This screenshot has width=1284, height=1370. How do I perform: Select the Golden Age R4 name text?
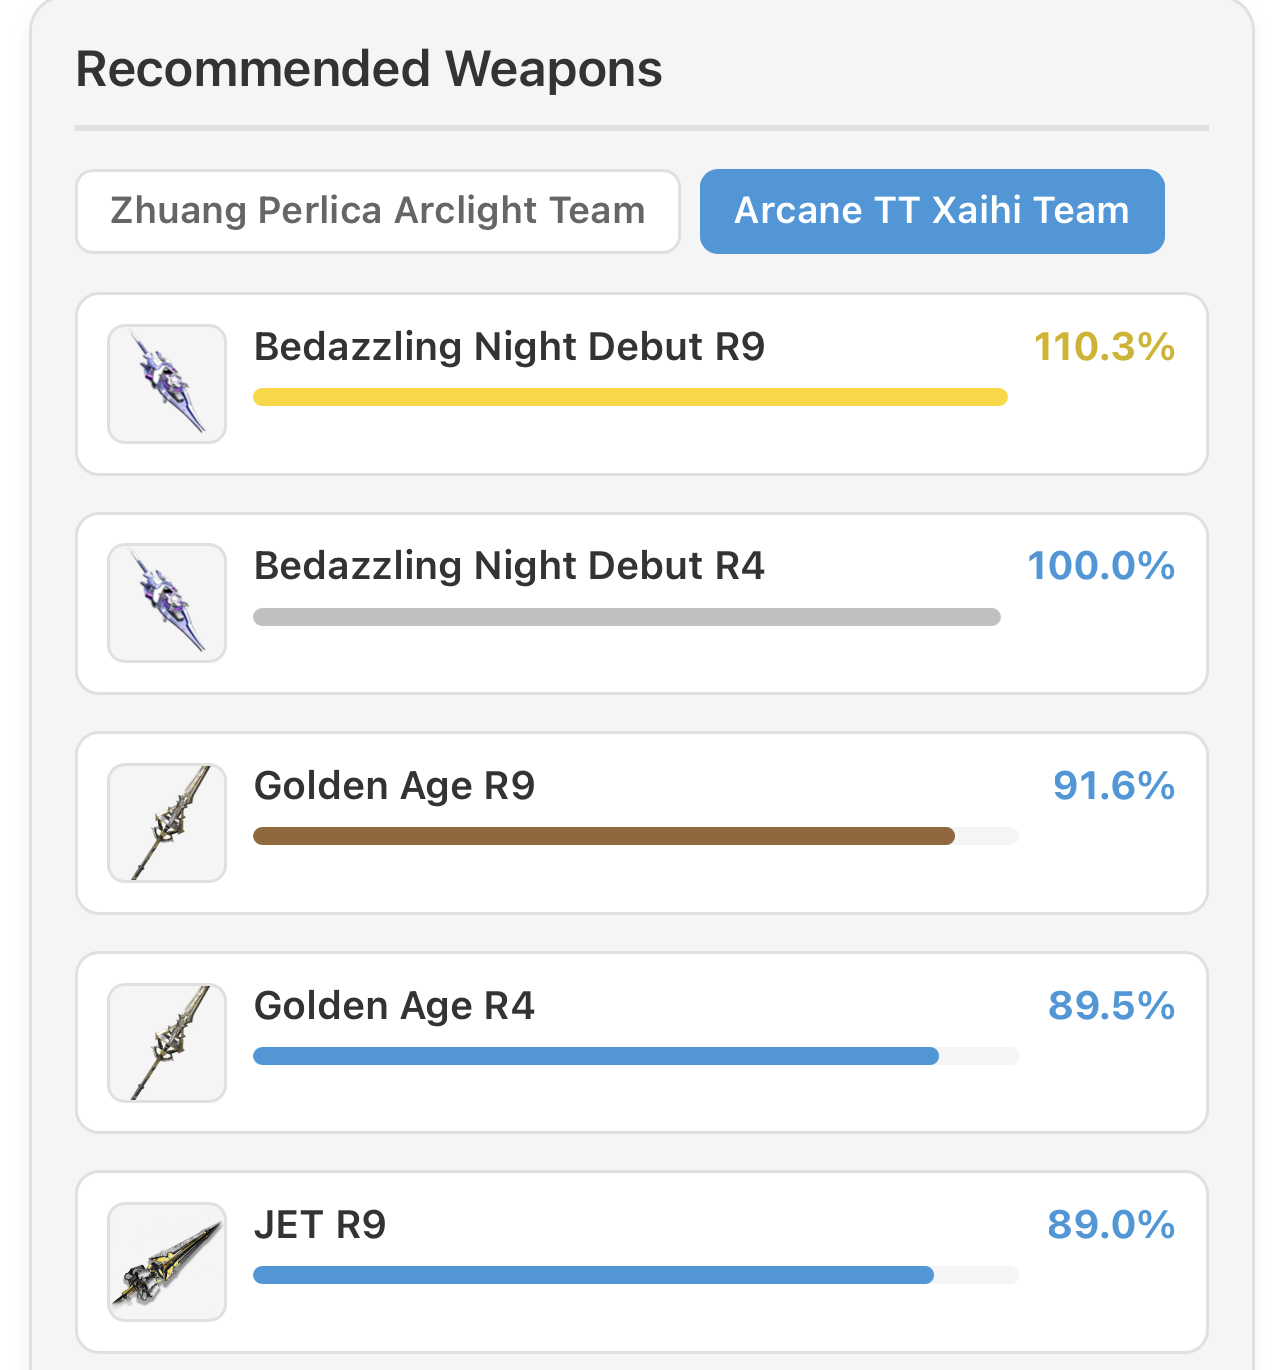coord(394,1006)
